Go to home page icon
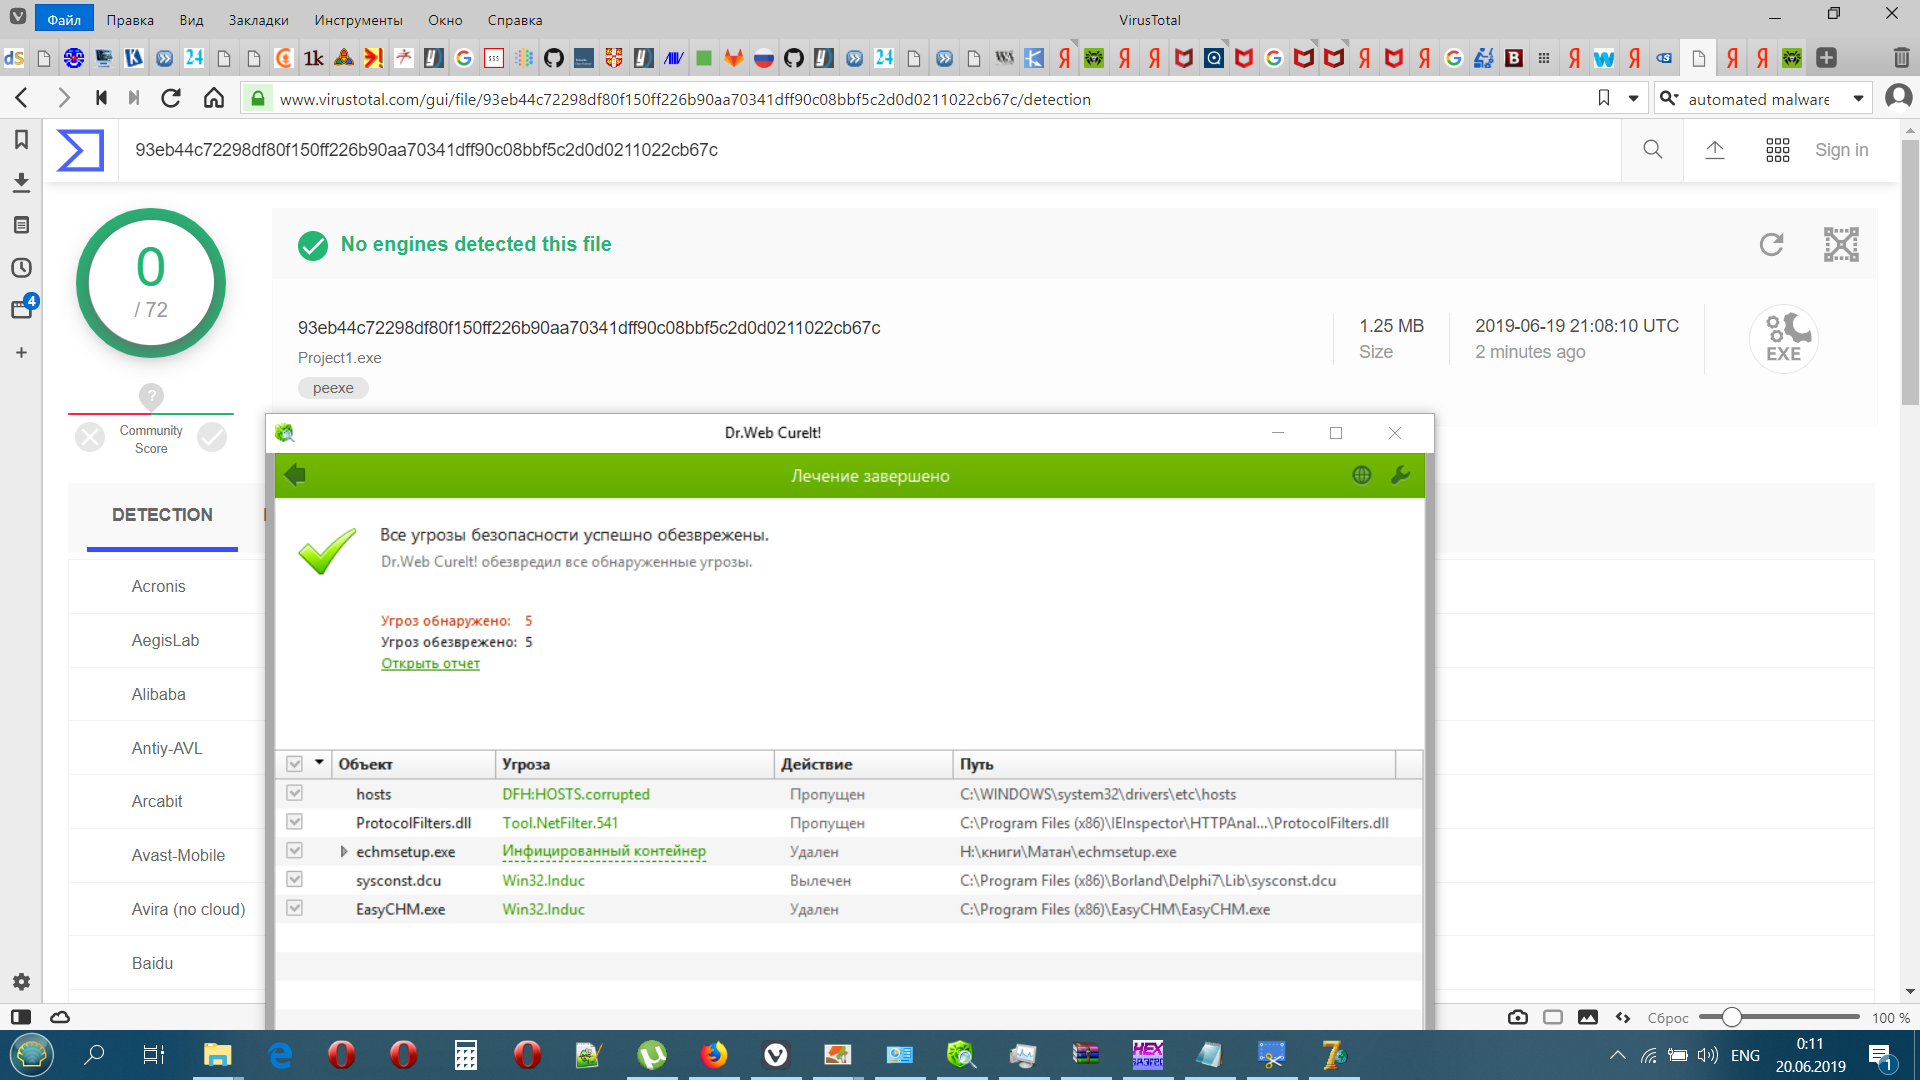Viewport: 1920px width, 1080px height. tap(214, 98)
